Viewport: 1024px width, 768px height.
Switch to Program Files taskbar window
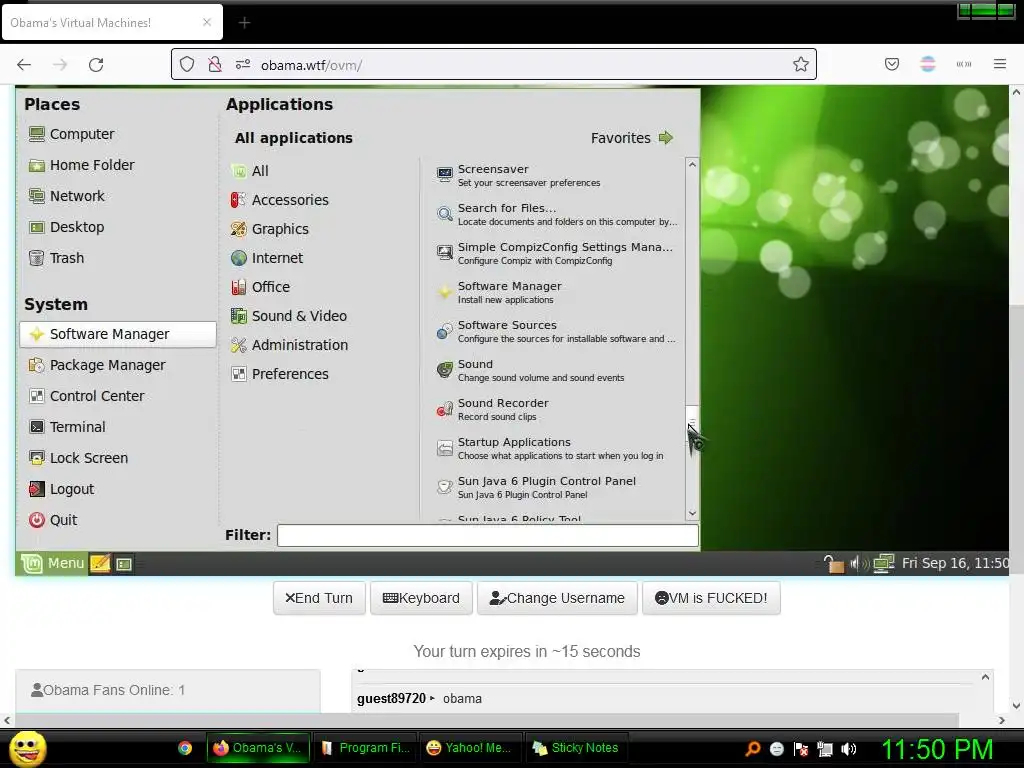click(366, 748)
